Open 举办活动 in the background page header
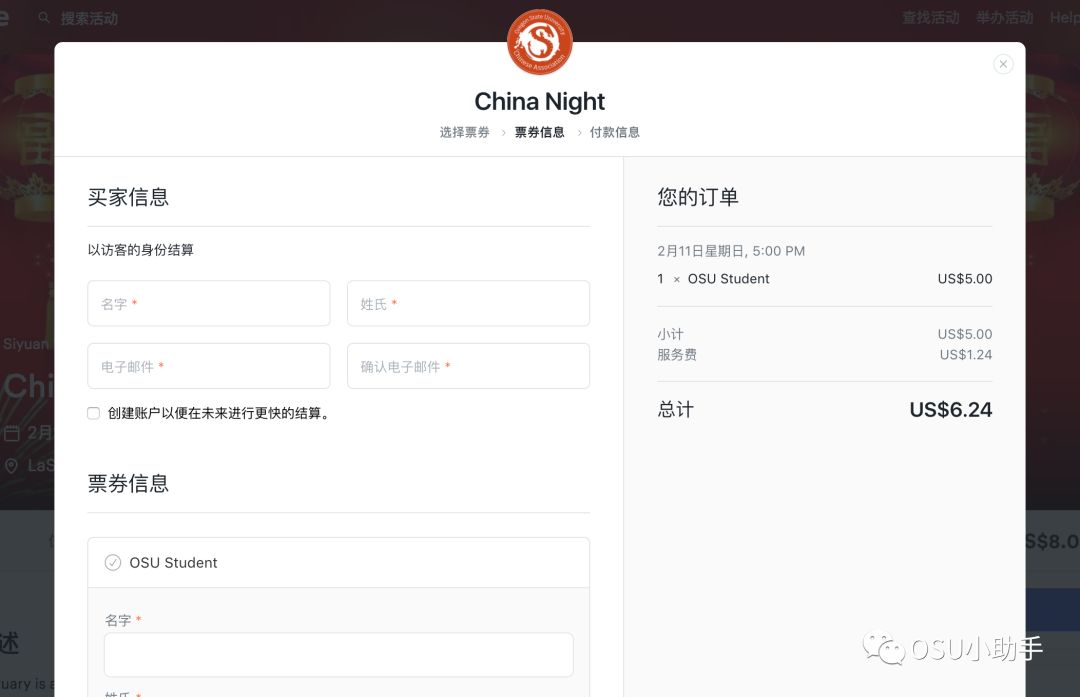Image resolution: width=1080 pixels, height=697 pixels. [1005, 18]
